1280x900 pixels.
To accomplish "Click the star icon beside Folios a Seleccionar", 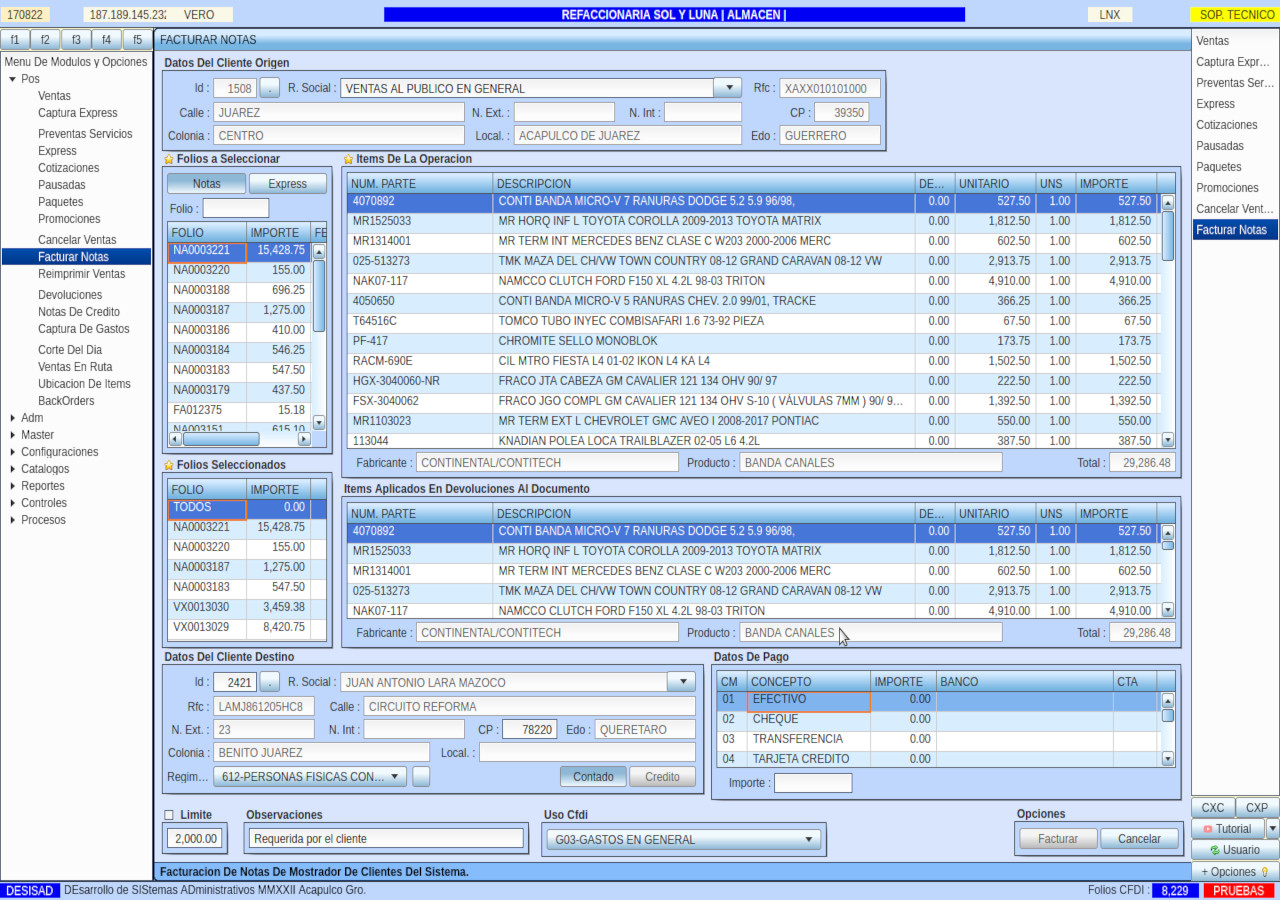I will (169, 159).
